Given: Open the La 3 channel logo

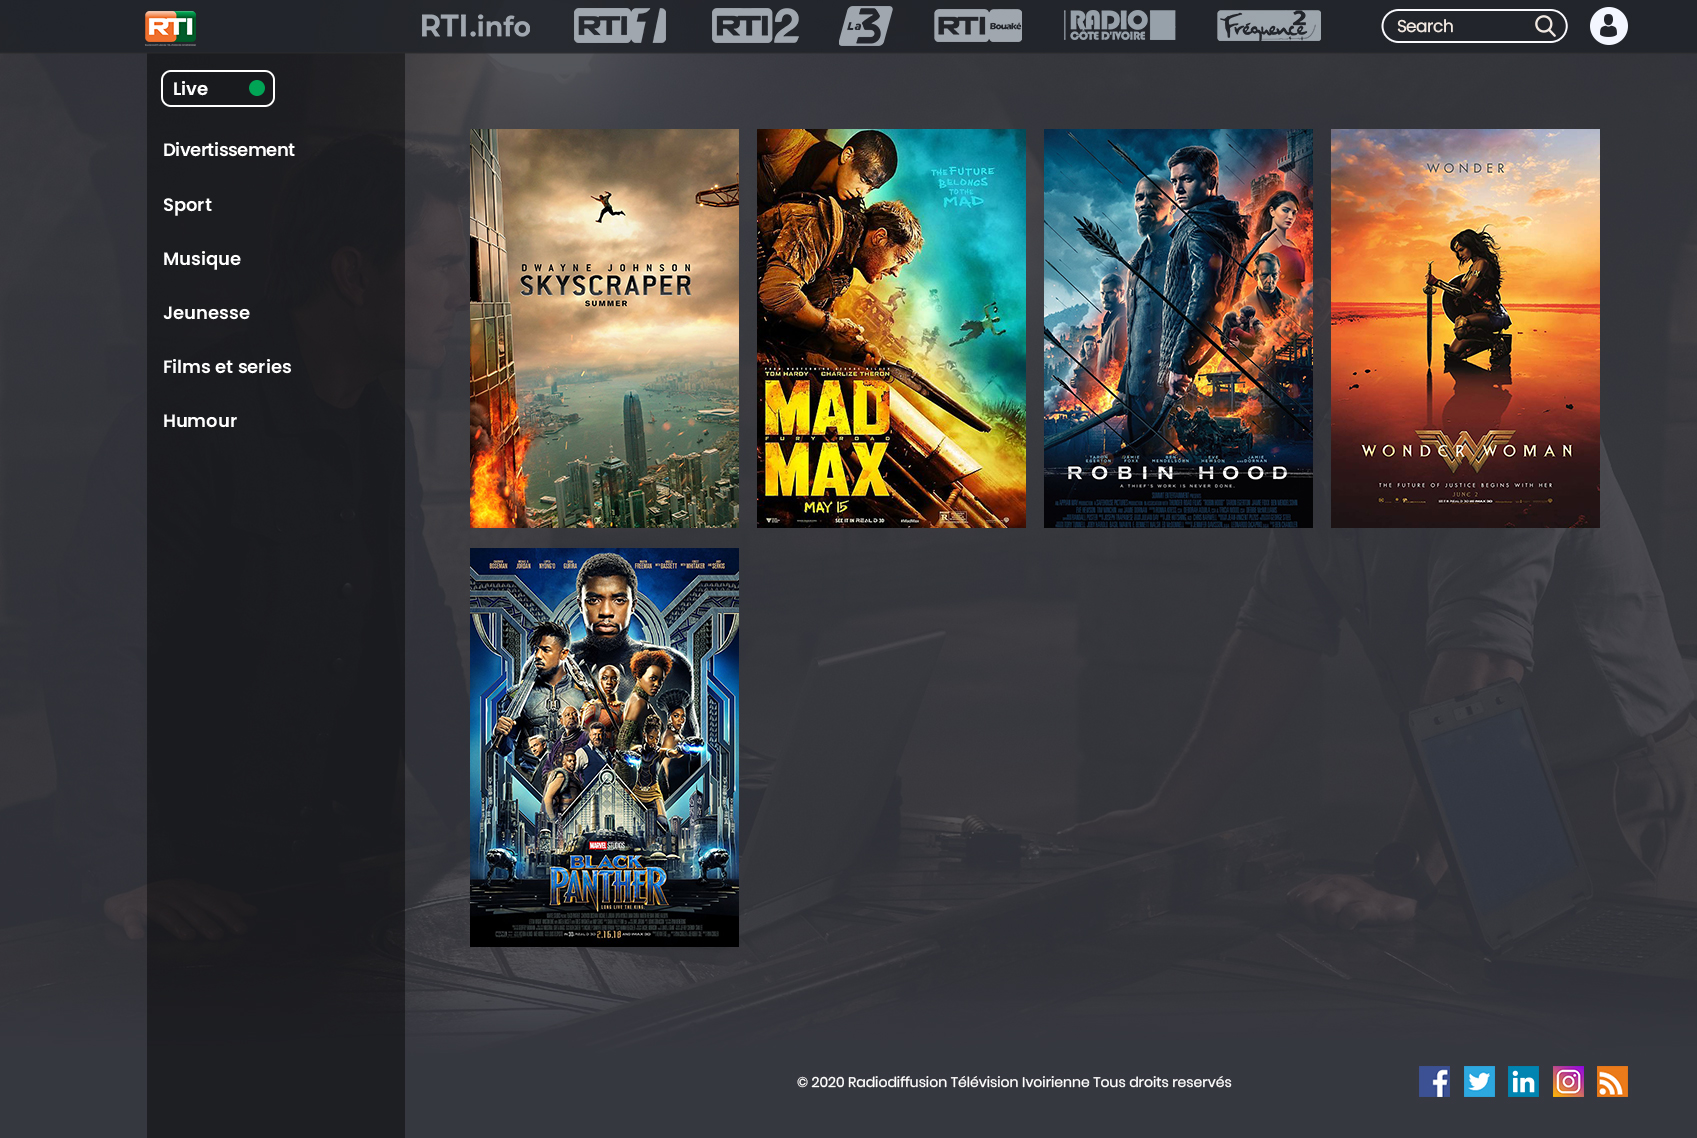Looking at the screenshot, I should pos(866,26).
